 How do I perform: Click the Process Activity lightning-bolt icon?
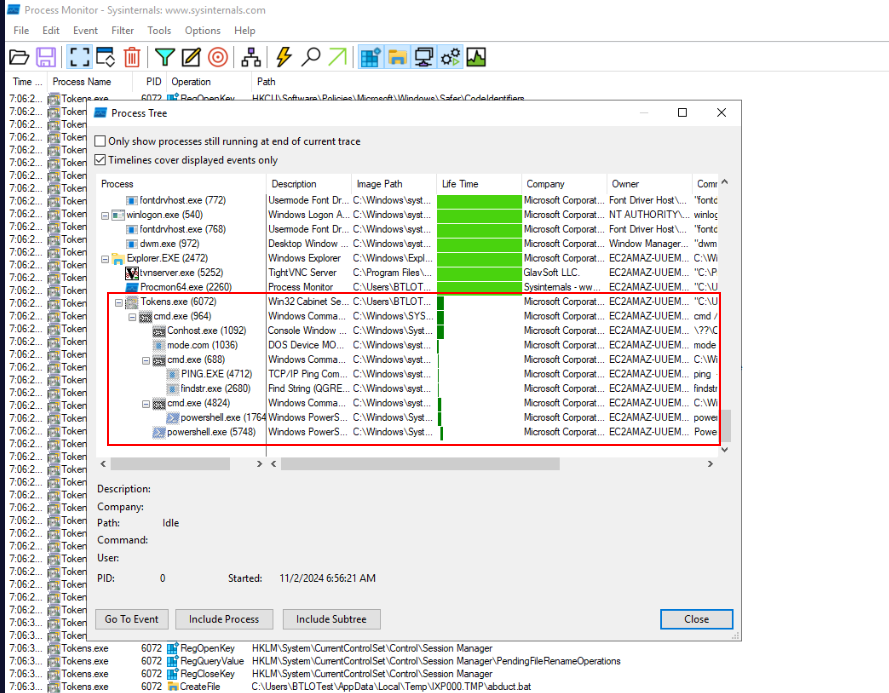click(283, 57)
